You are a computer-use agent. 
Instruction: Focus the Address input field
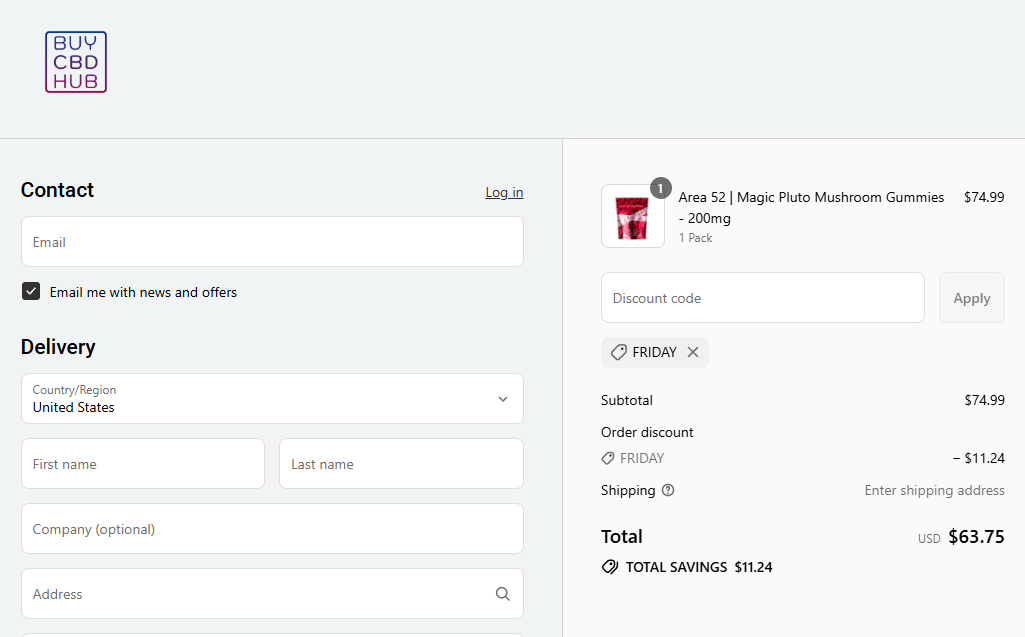[272, 593]
